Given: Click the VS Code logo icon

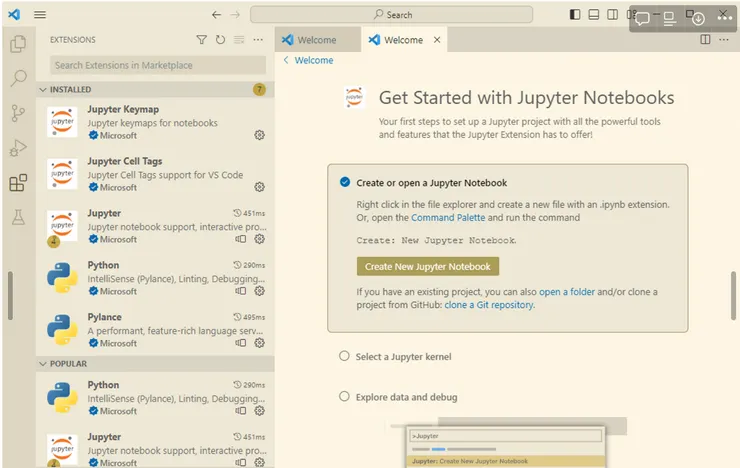Looking at the screenshot, I should coord(14,15).
